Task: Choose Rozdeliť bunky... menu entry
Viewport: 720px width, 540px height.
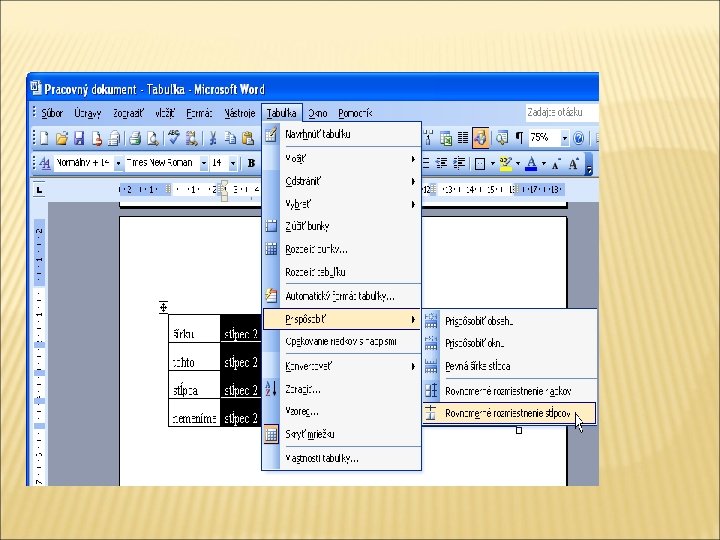Action: coord(342,249)
